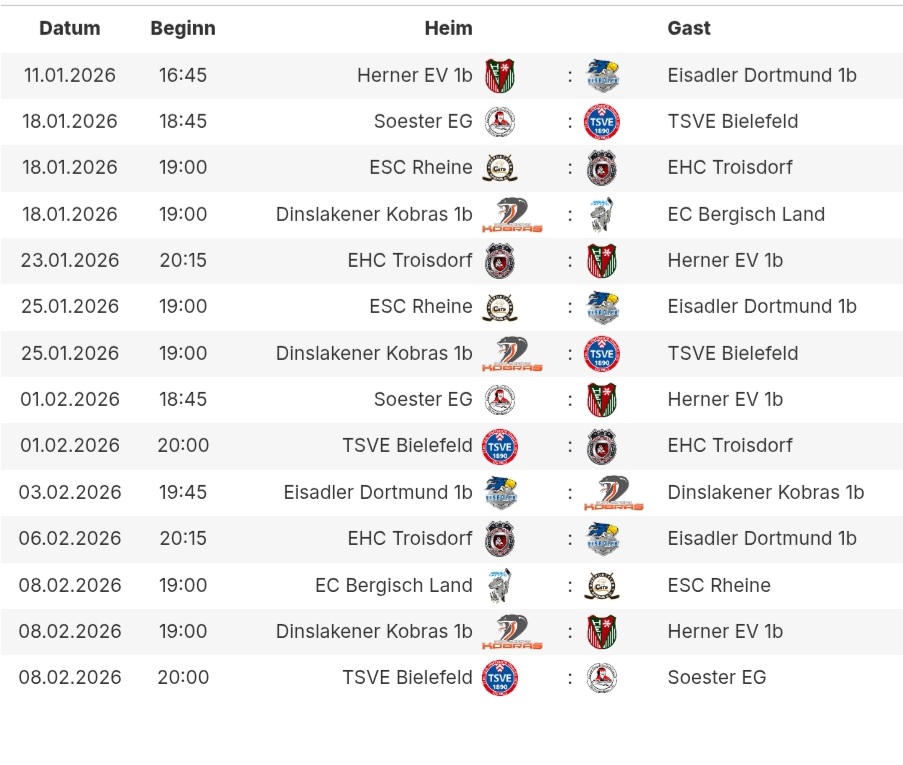This screenshot has height=765, width=903.
Task: Click Herner EV 1b home logo, 11.01.2026 match
Action: (x=499, y=75)
